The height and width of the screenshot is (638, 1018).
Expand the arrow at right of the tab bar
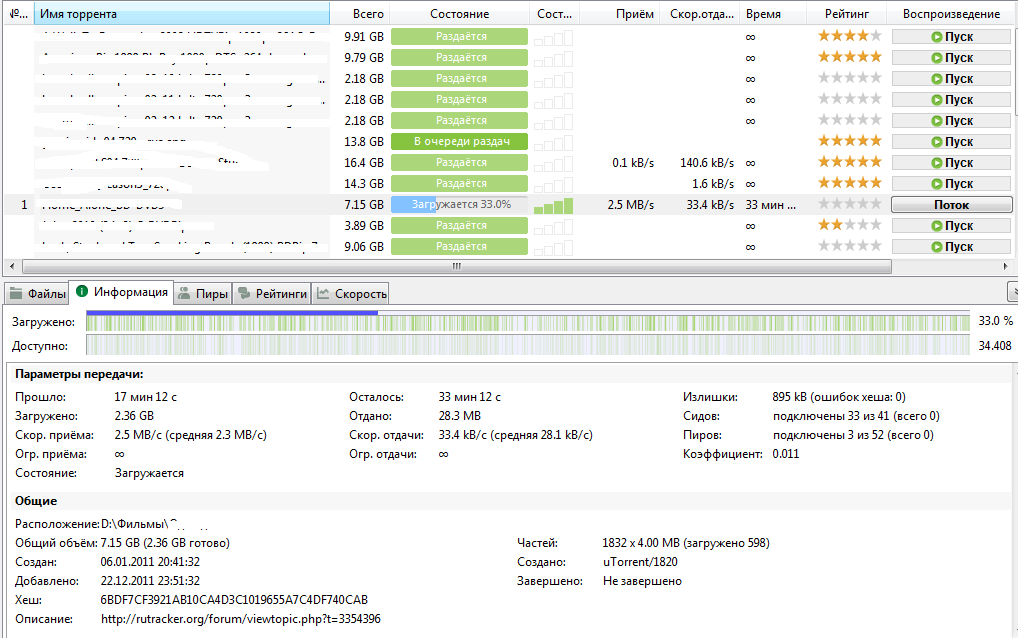pyautogui.click(x=1012, y=291)
